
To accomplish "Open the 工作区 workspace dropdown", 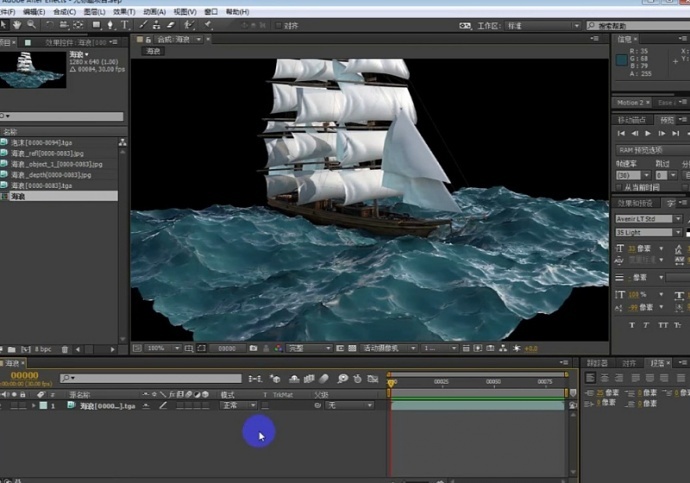I will (561, 24).
